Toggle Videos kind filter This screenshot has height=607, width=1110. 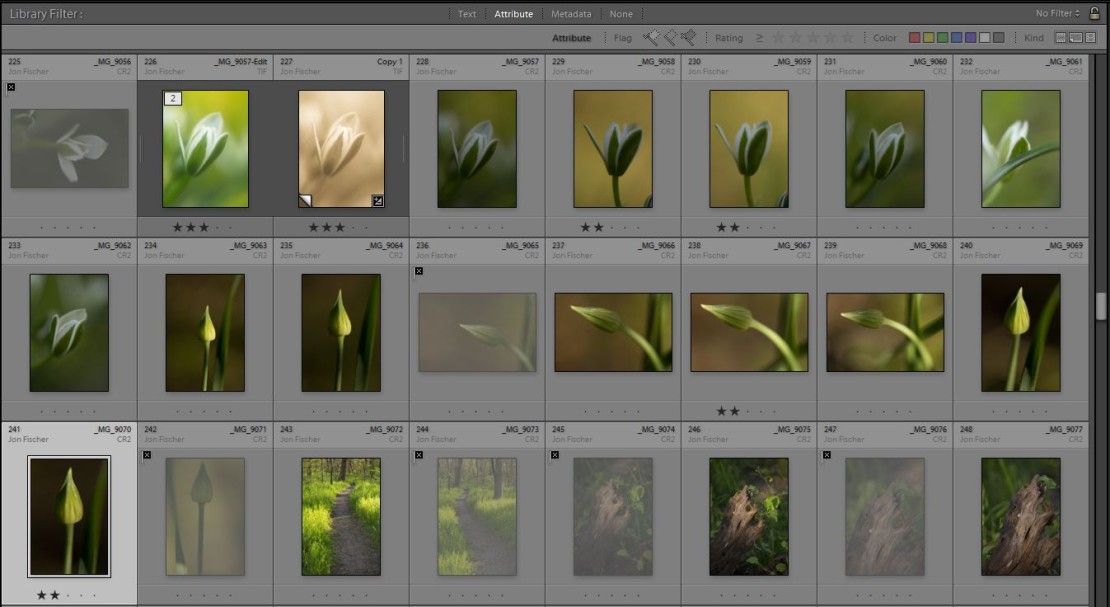(x=1089, y=38)
